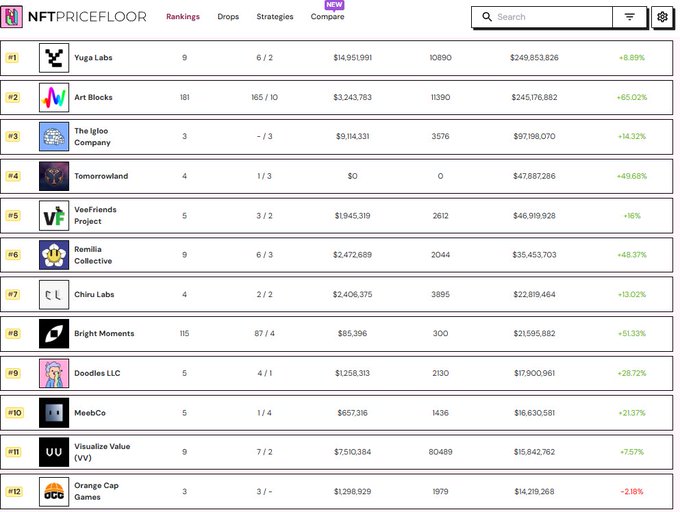
Task: Click Visualize Value sales count 80489
Action: click(x=440, y=452)
